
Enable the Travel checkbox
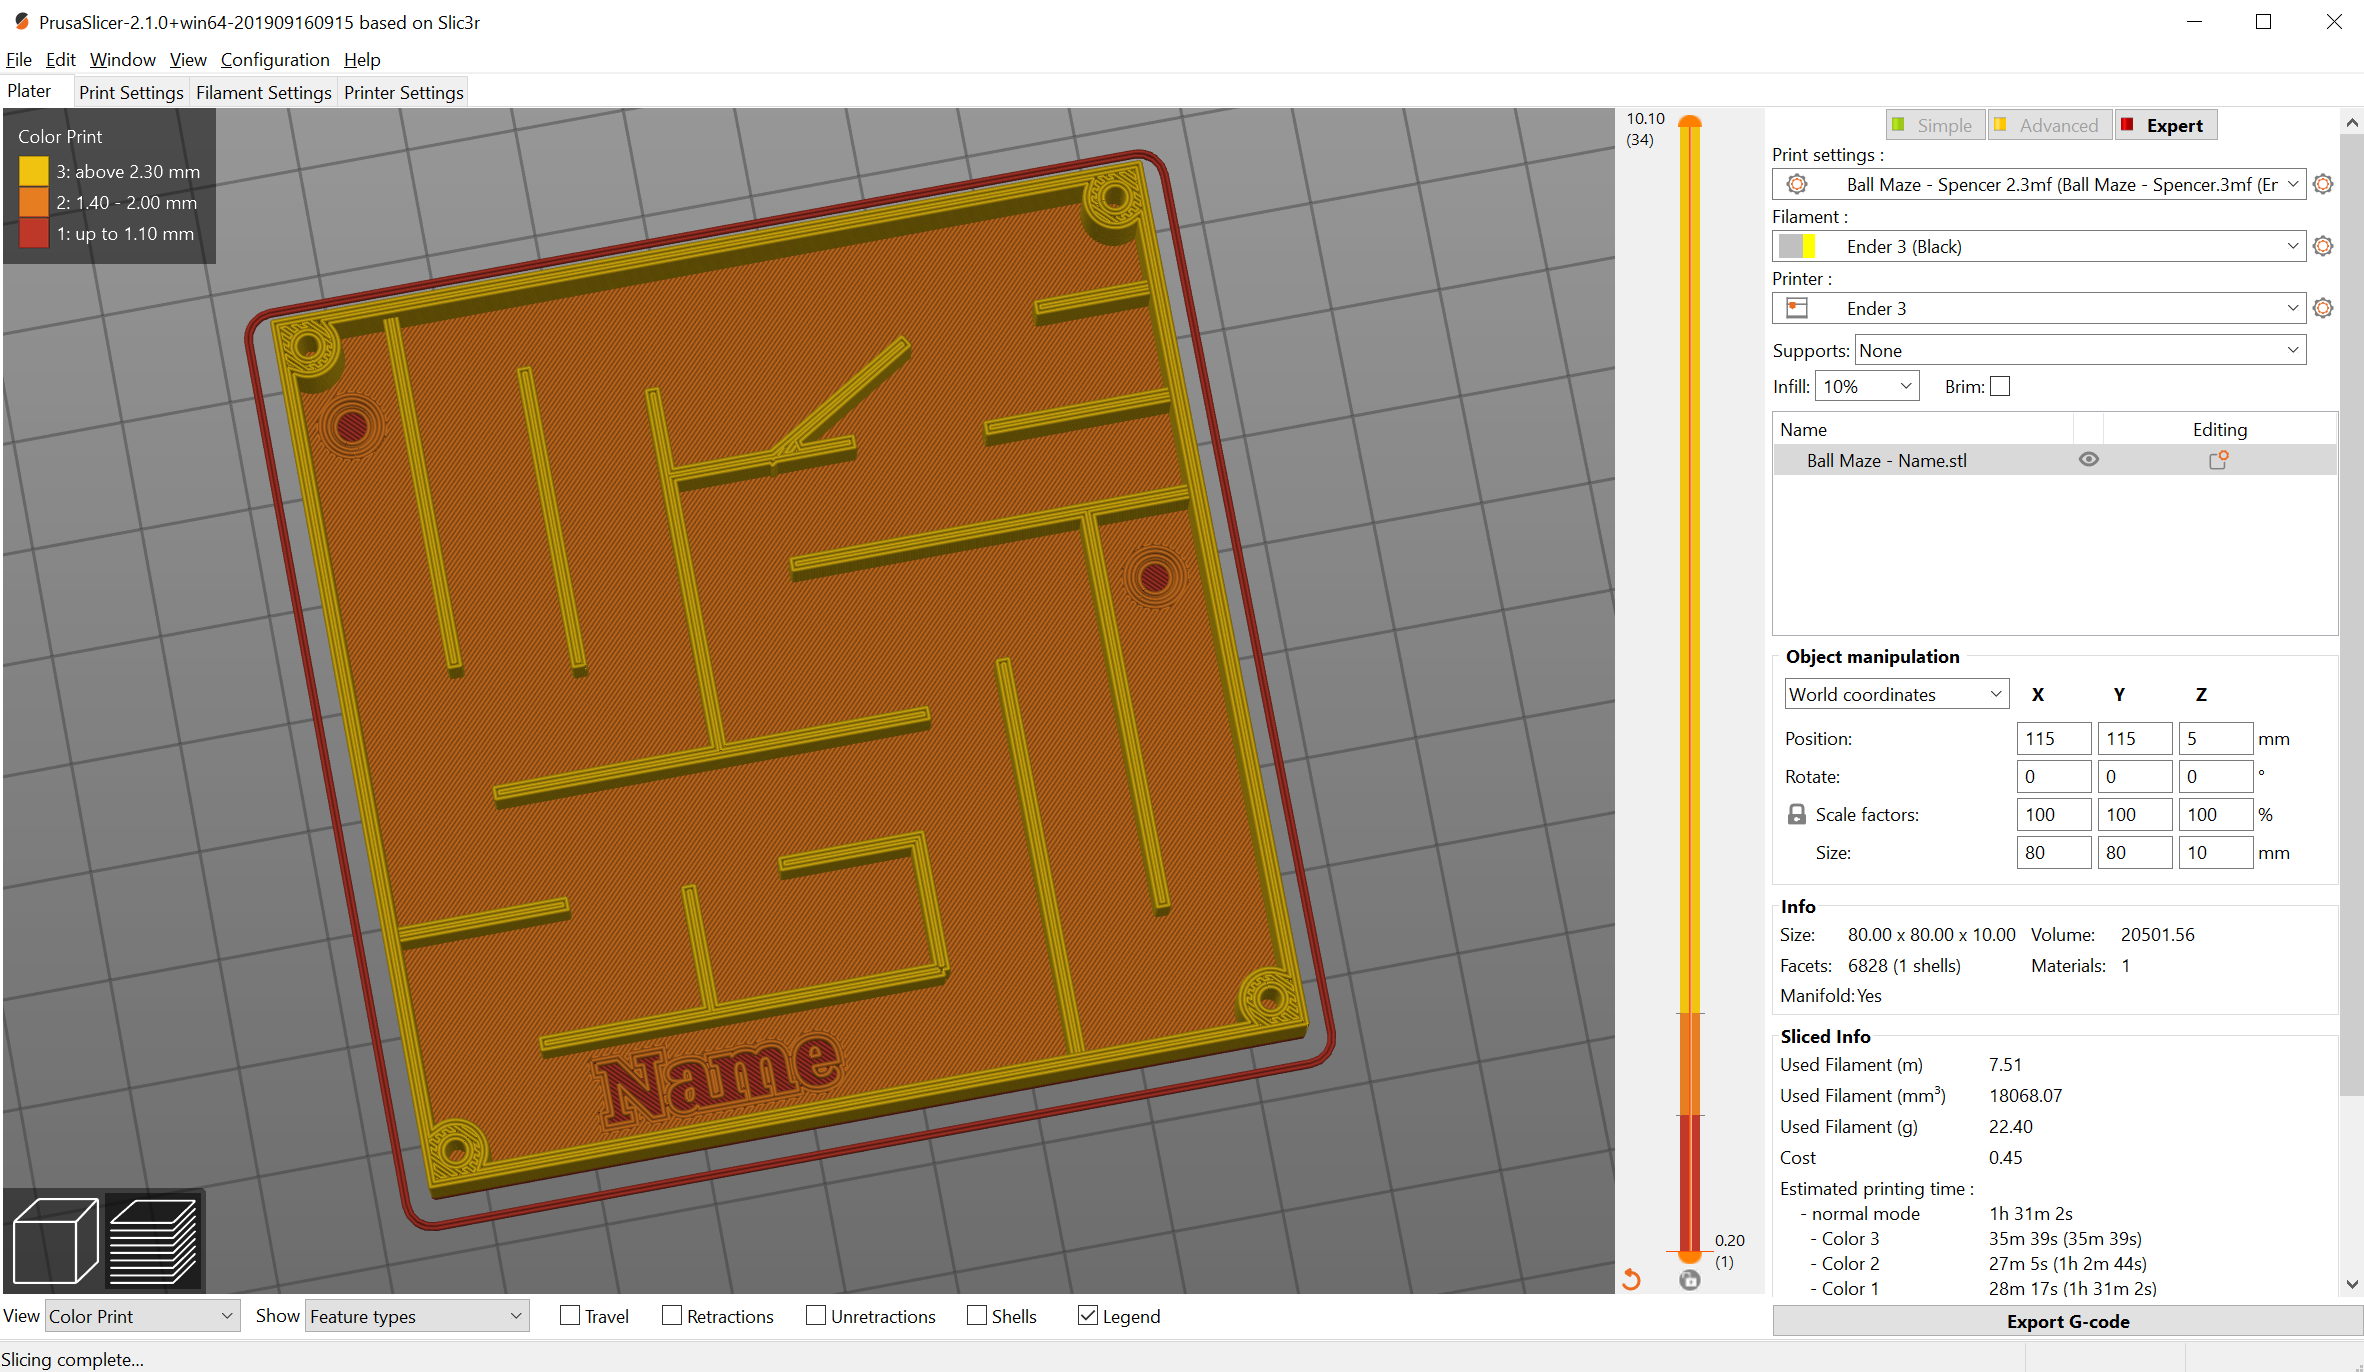(x=569, y=1315)
